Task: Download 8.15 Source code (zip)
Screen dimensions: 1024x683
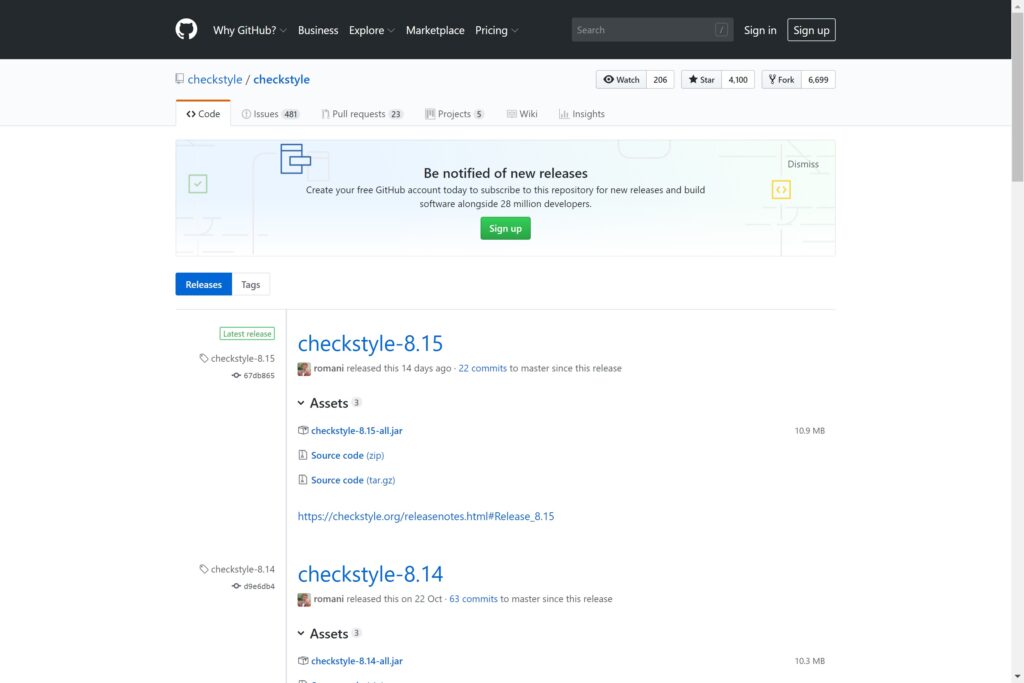Action: pyautogui.click(x=347, y=455)
